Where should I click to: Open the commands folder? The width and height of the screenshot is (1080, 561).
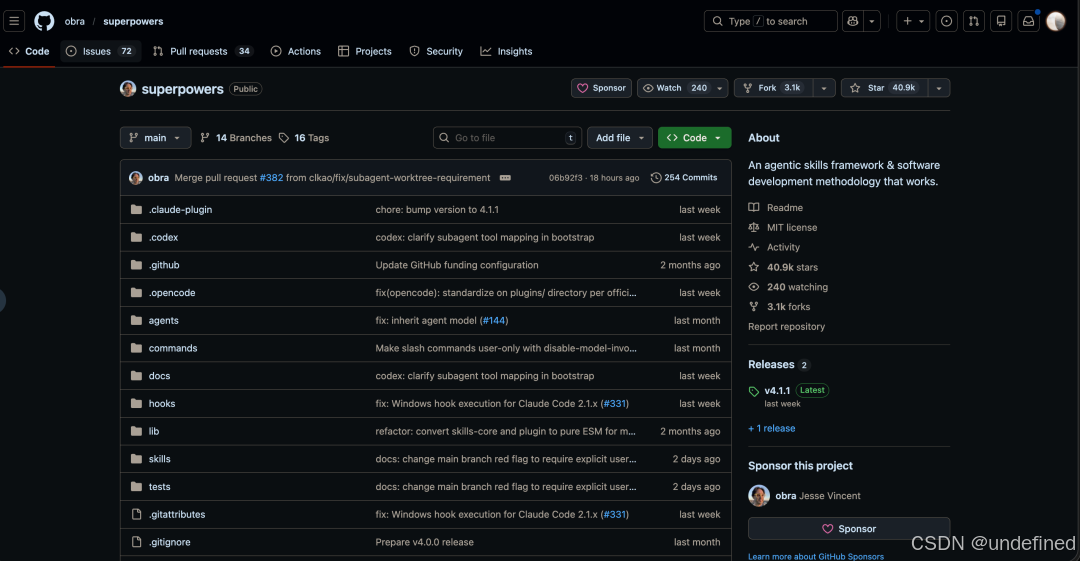[x=173, y=348]
